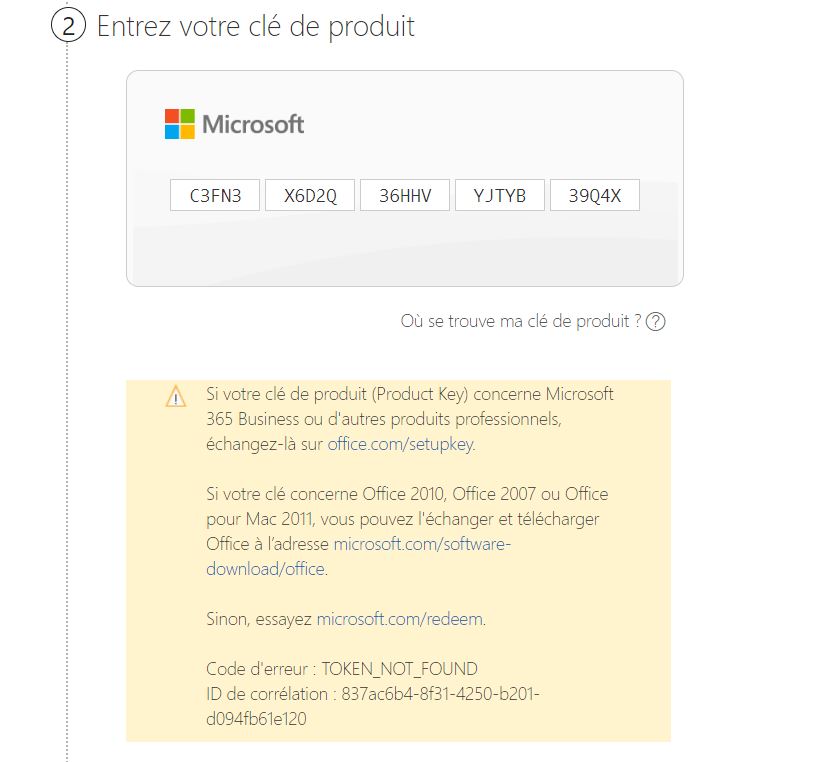Click the Microsoft wordmark text
Image resolution: width=831 pixels, height=762 pixels.
pos(253,125)
